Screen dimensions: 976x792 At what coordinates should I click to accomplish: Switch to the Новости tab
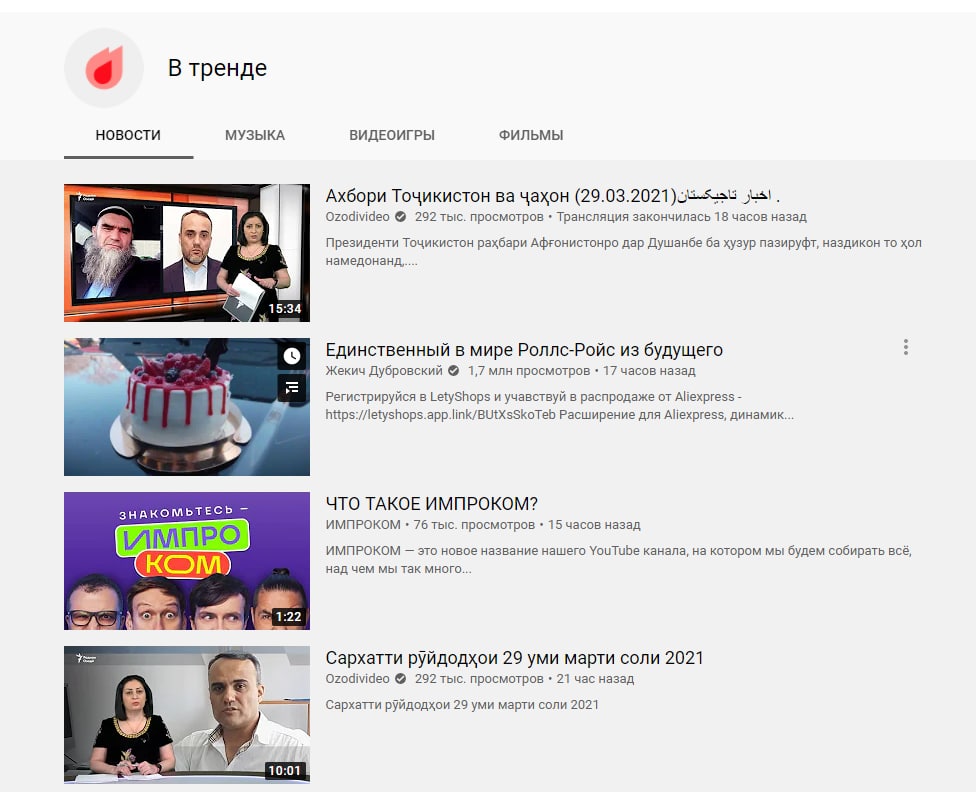pyautogui.click(x=128, y=135)
